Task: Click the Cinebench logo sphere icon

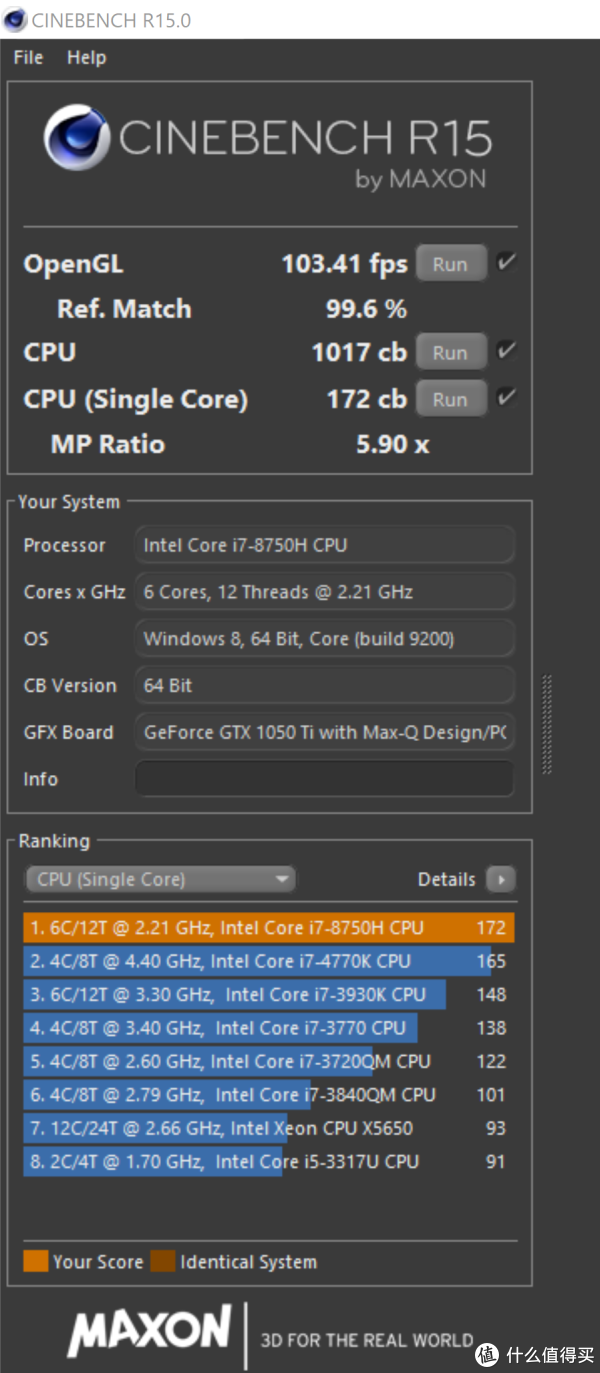Action: [77, 139]
